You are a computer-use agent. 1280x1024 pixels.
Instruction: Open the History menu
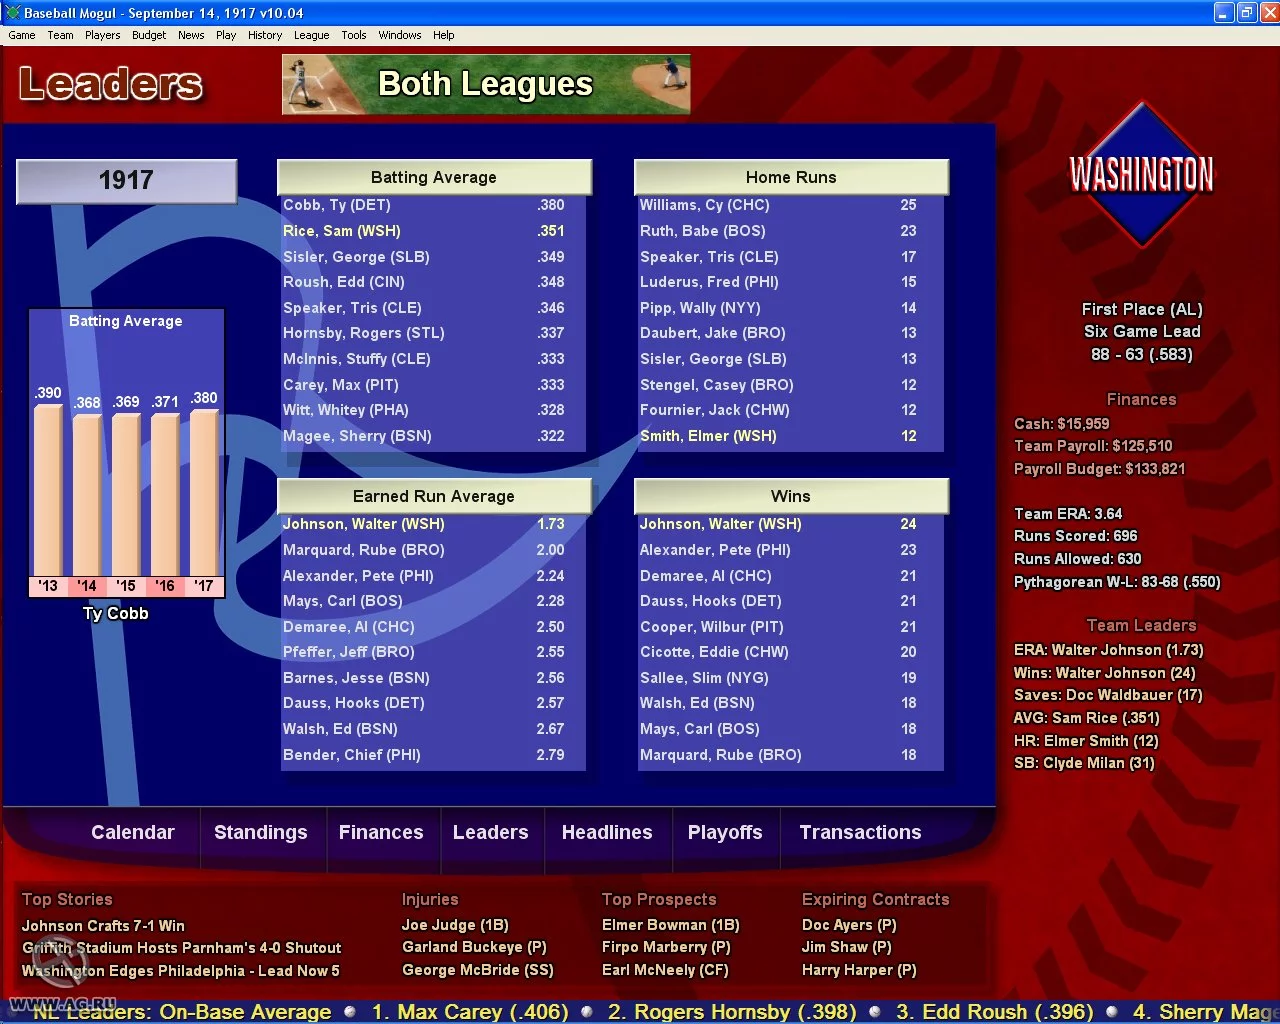coord(265,35)
